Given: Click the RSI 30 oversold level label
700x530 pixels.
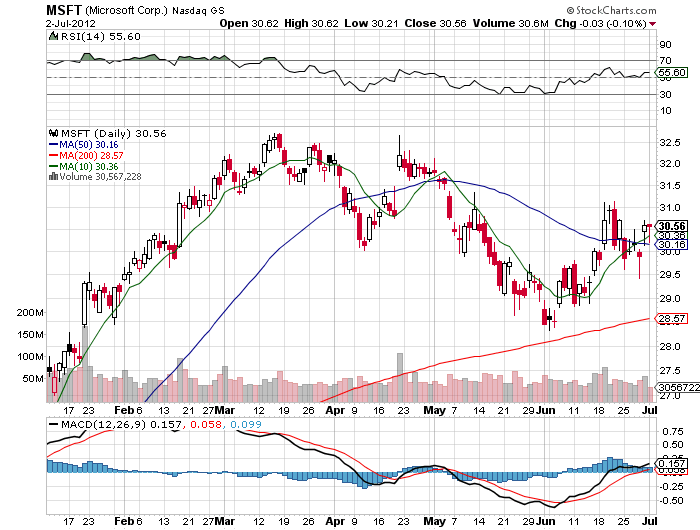Looking at the screenshot, I should tap(666, 94).
